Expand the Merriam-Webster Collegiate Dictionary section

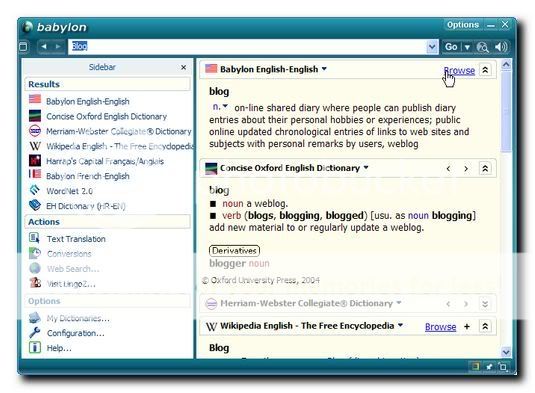[x=485, y=304]
